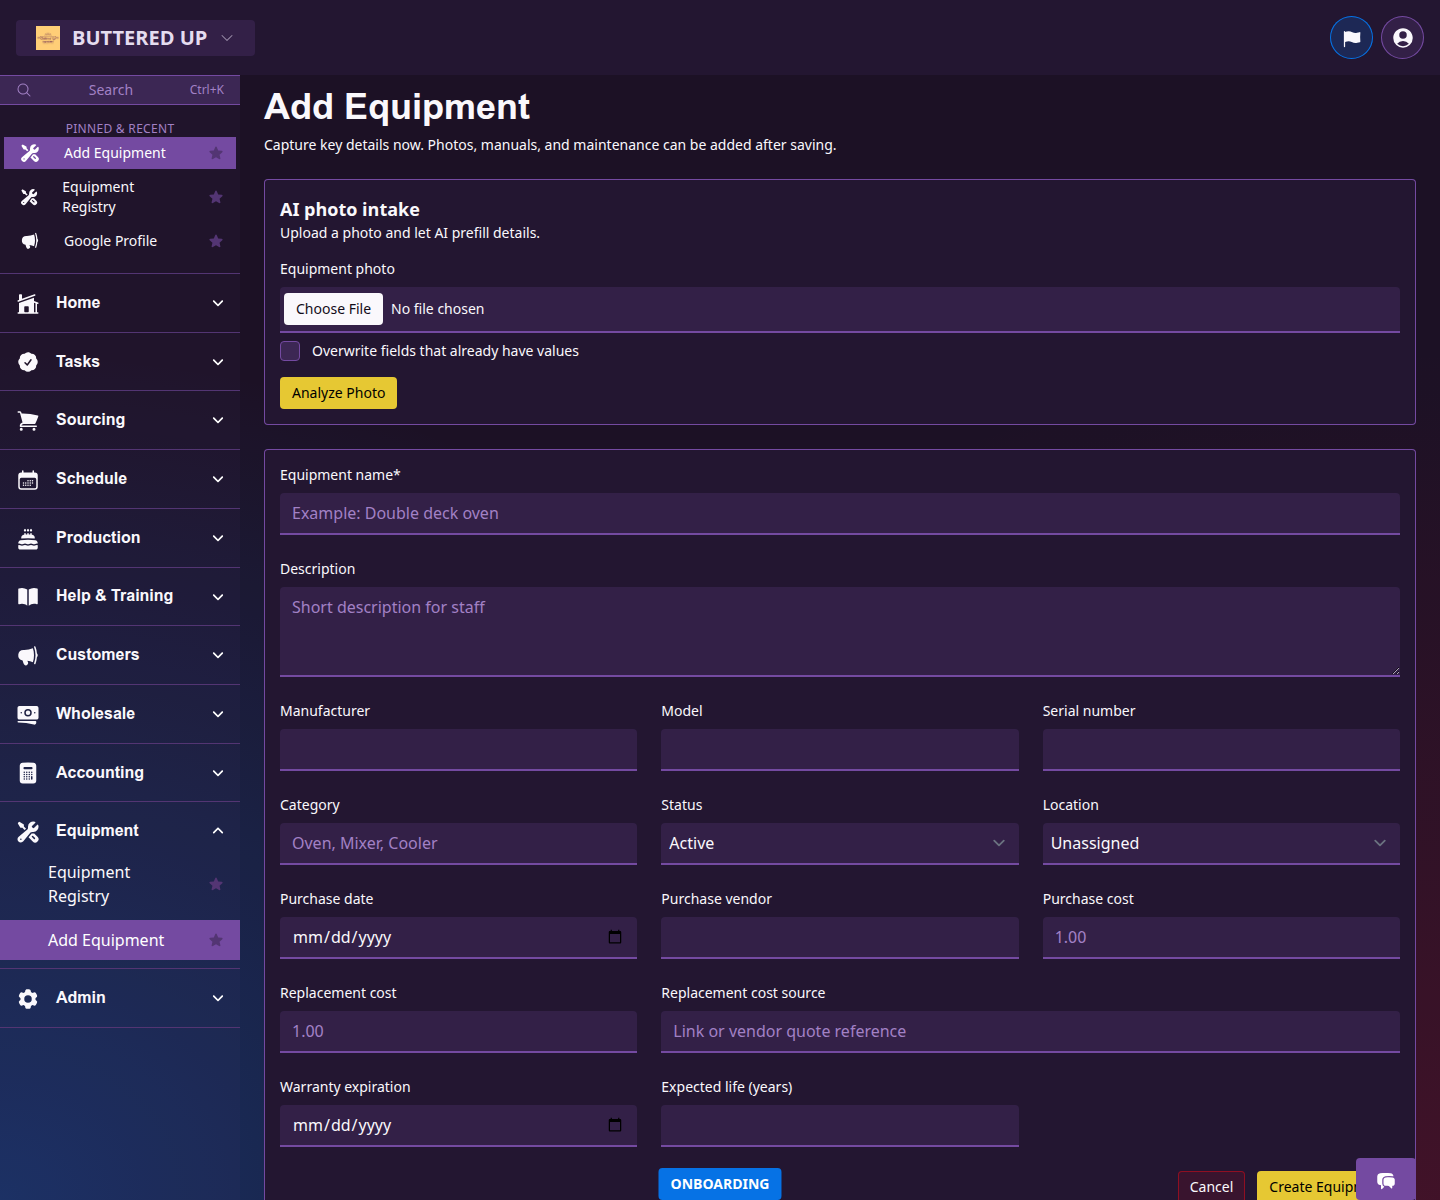Click the Production icon in sidebar

tap(27, 537)
